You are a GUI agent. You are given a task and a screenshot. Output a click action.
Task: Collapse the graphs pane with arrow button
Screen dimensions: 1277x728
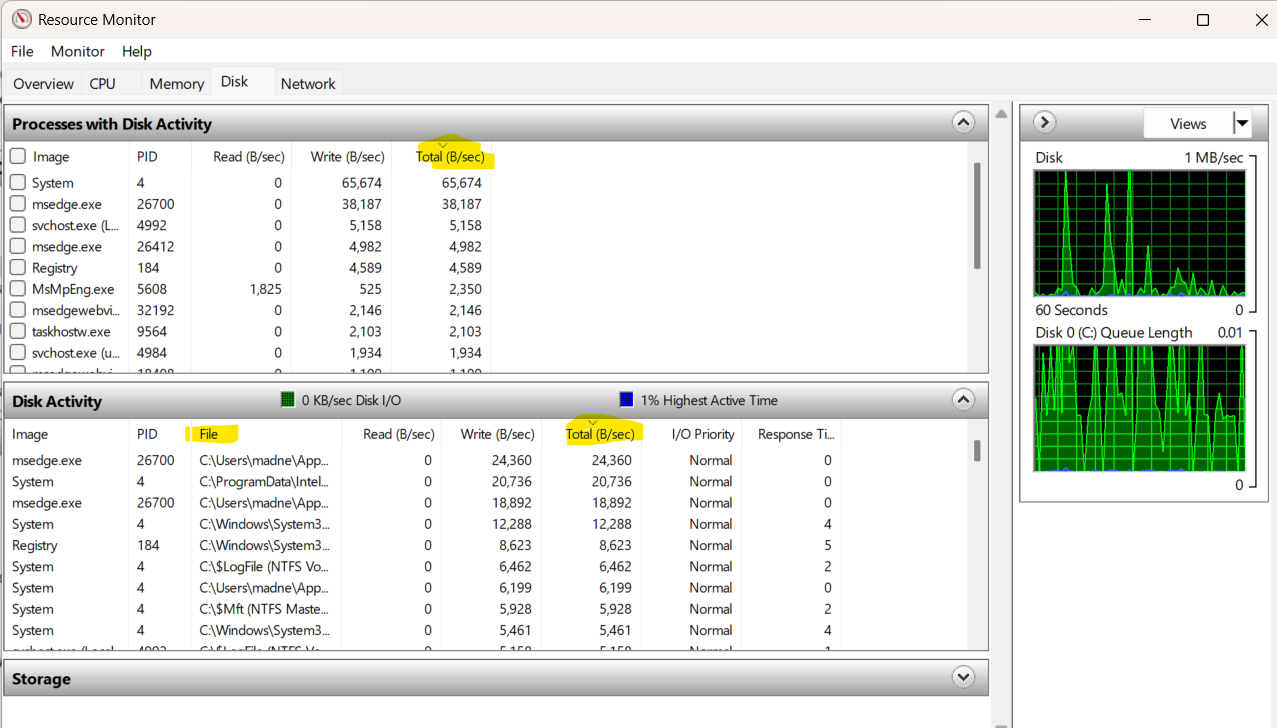1044,122
